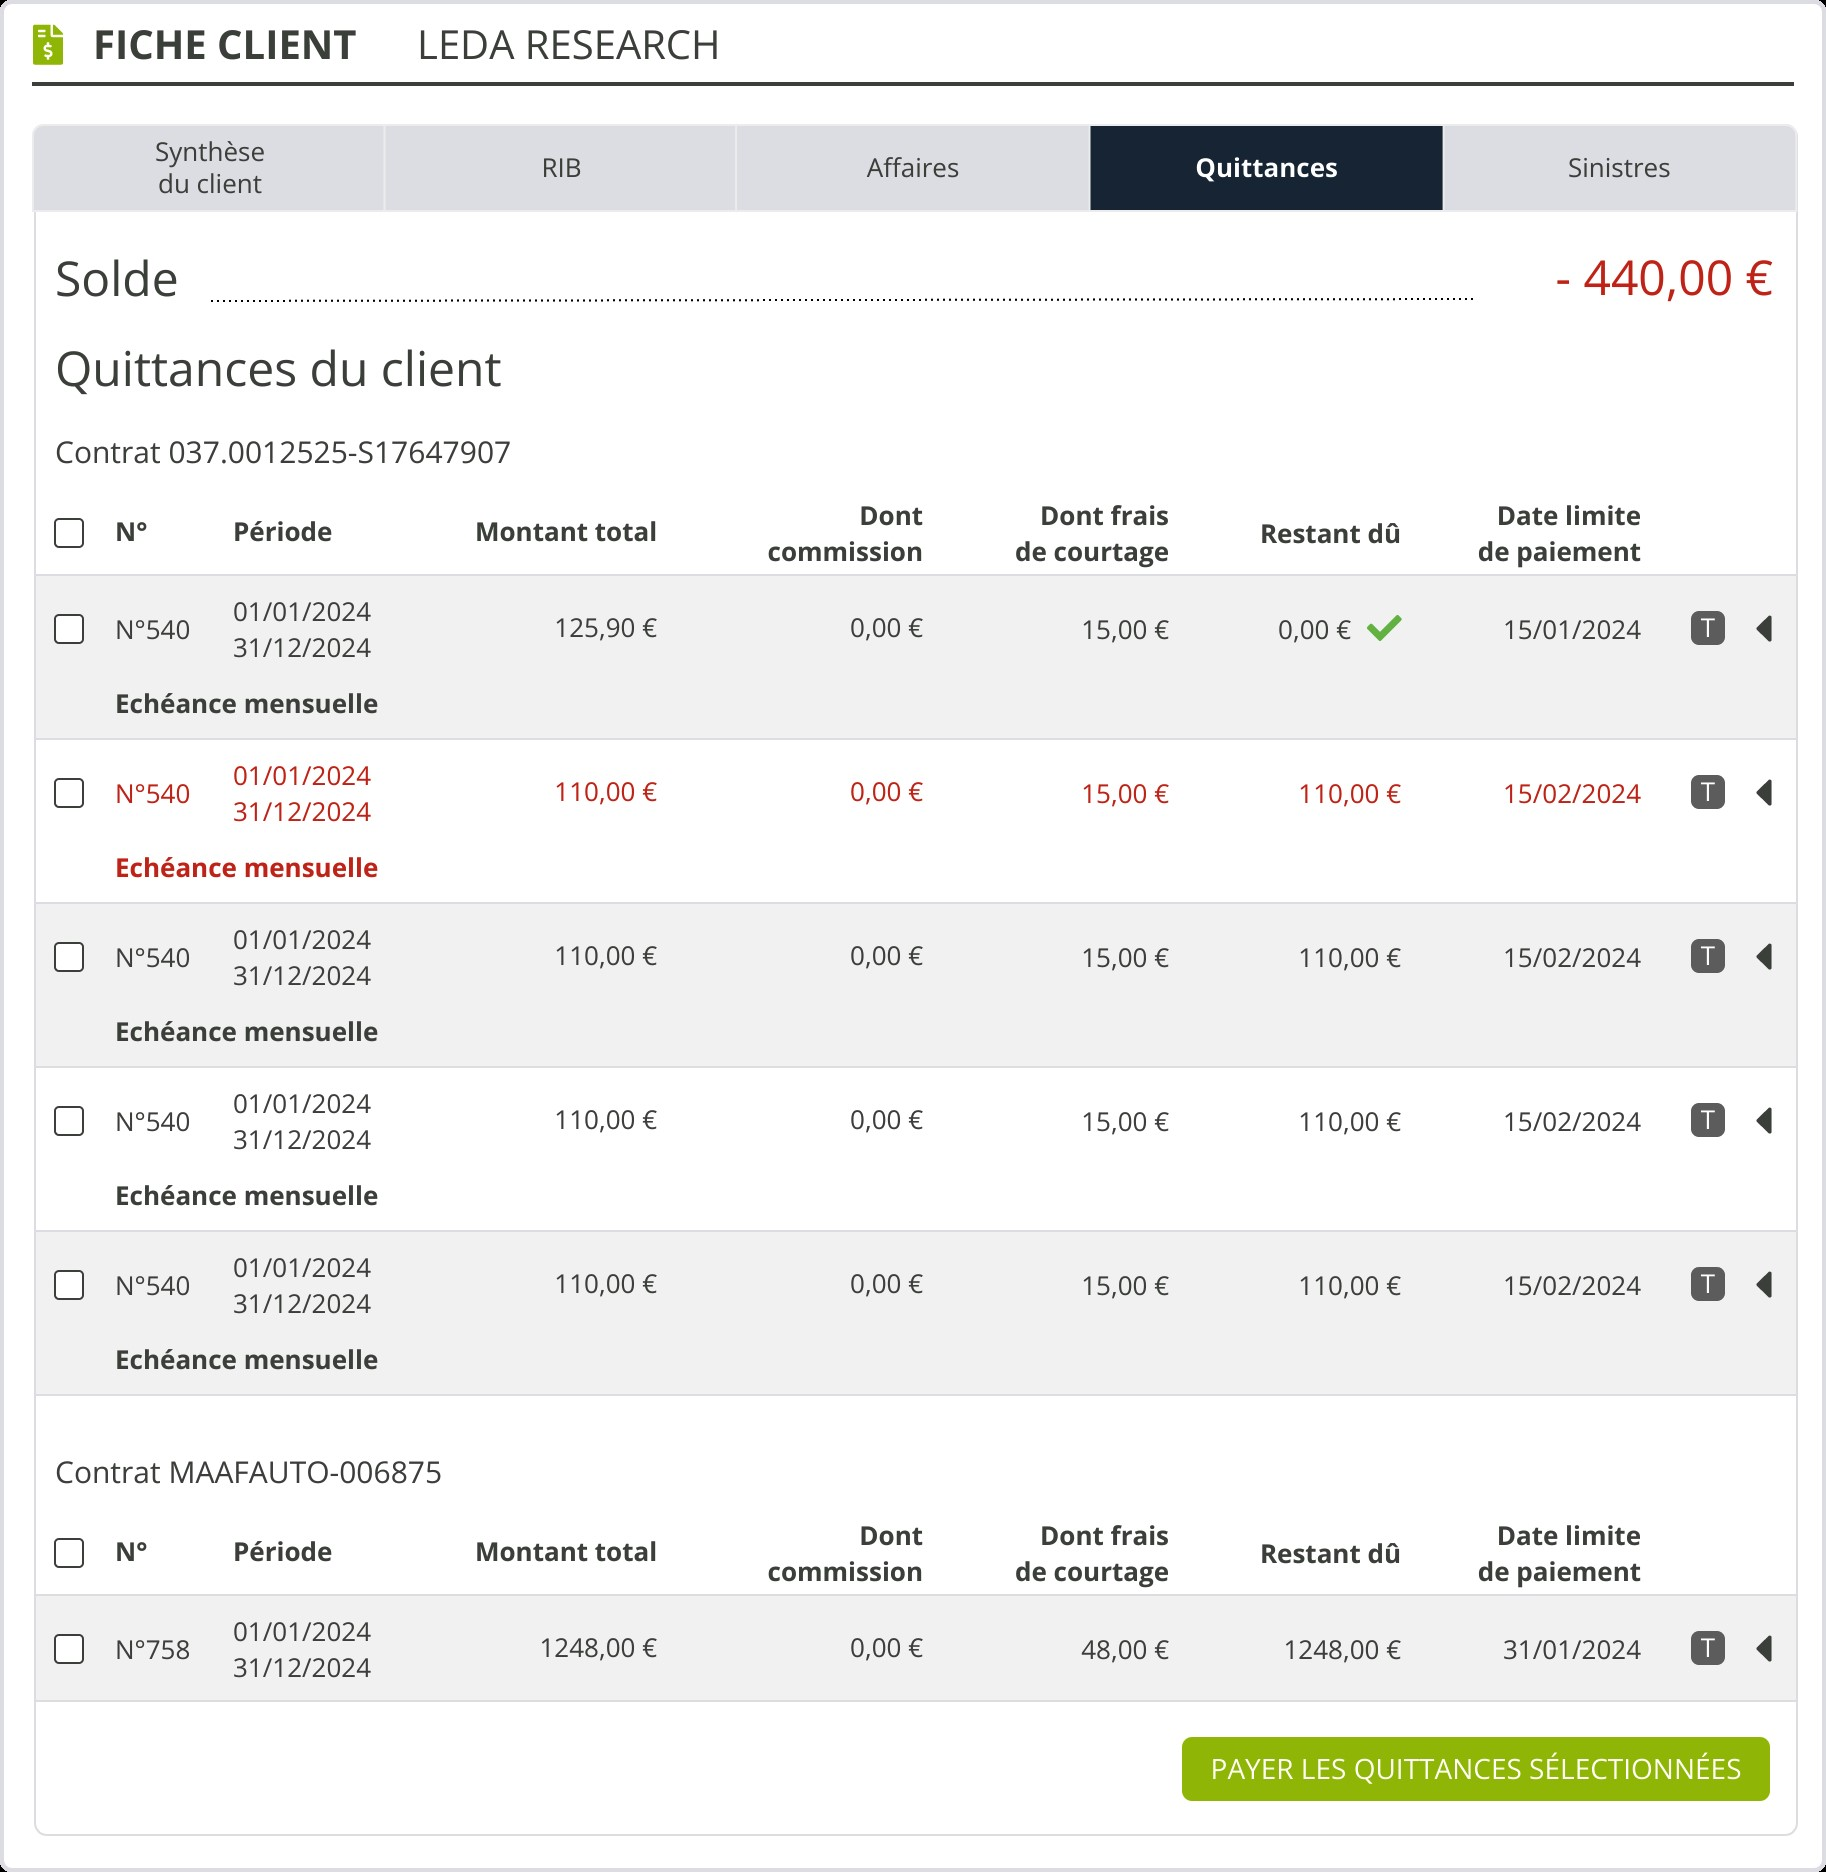
Task: Click the T icon on the 125,90 € quittance
Action: pos(1707,629)
